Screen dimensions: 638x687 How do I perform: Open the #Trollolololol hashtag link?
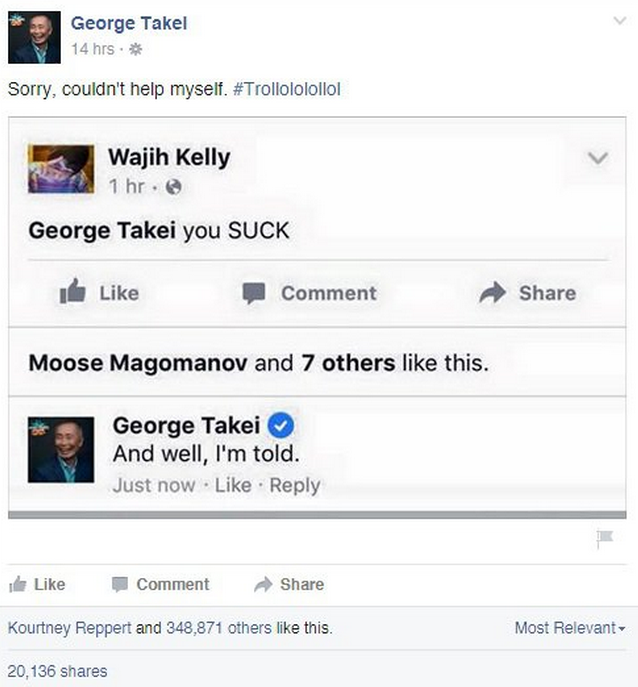point(286,89)
